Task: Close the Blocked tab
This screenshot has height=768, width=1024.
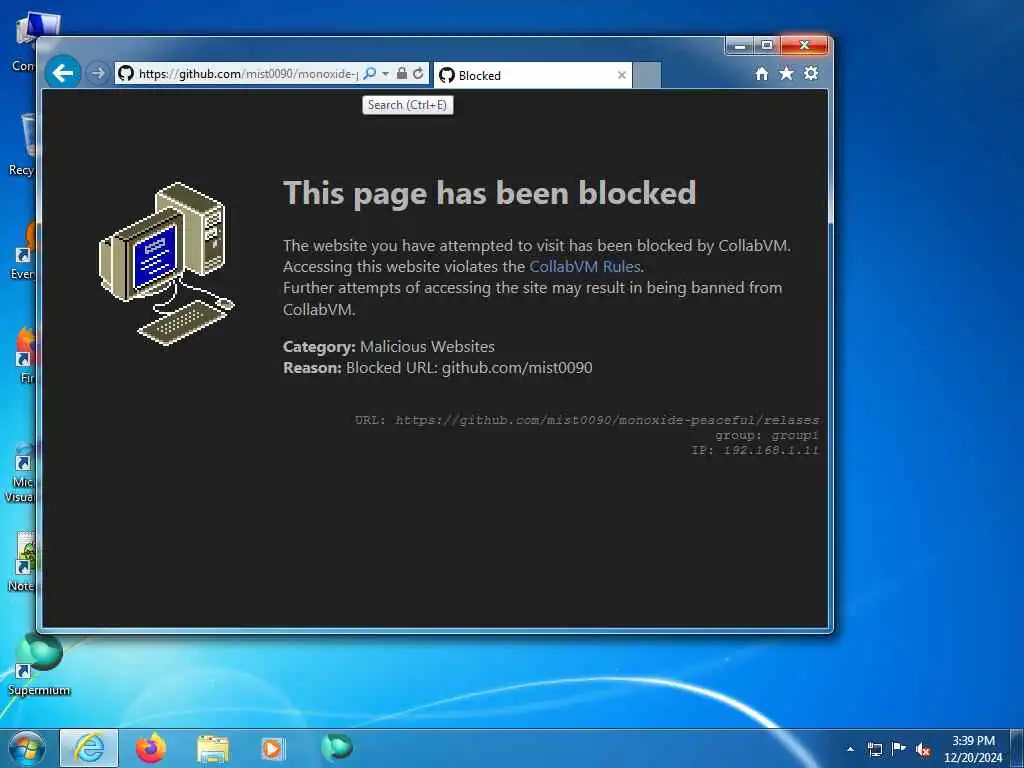Action: pos(622,75)
